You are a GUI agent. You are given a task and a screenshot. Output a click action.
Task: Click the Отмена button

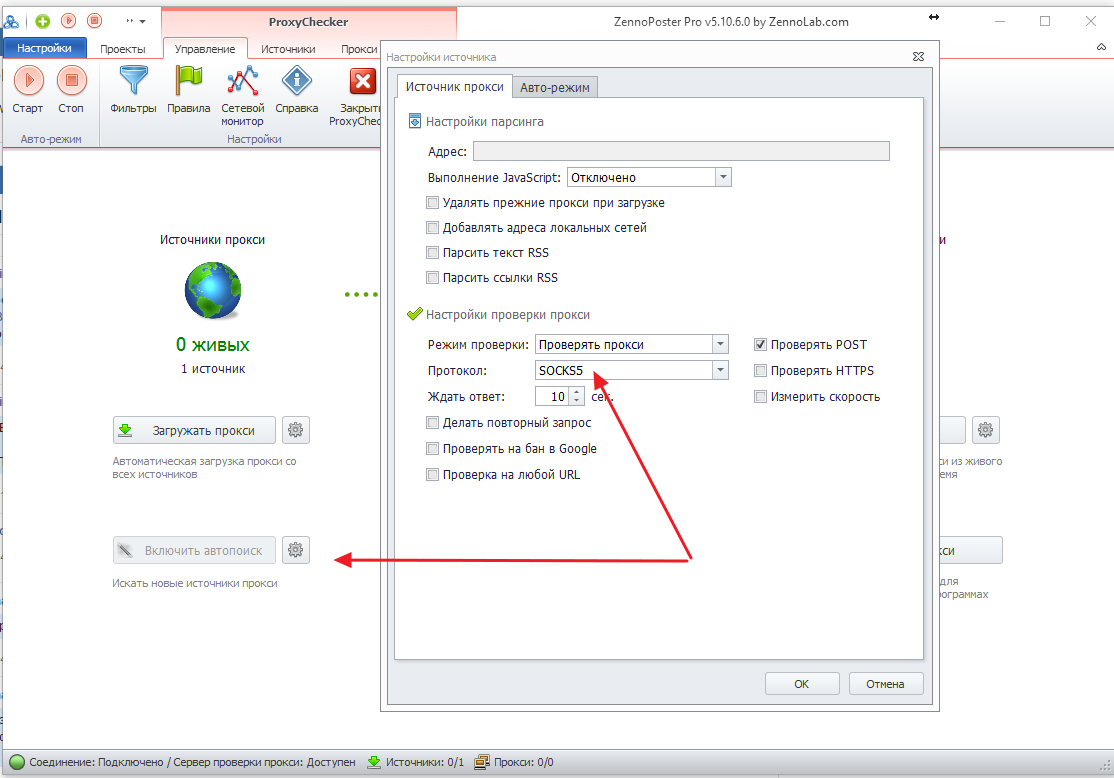pyautogui.click(x=885, y=684)
